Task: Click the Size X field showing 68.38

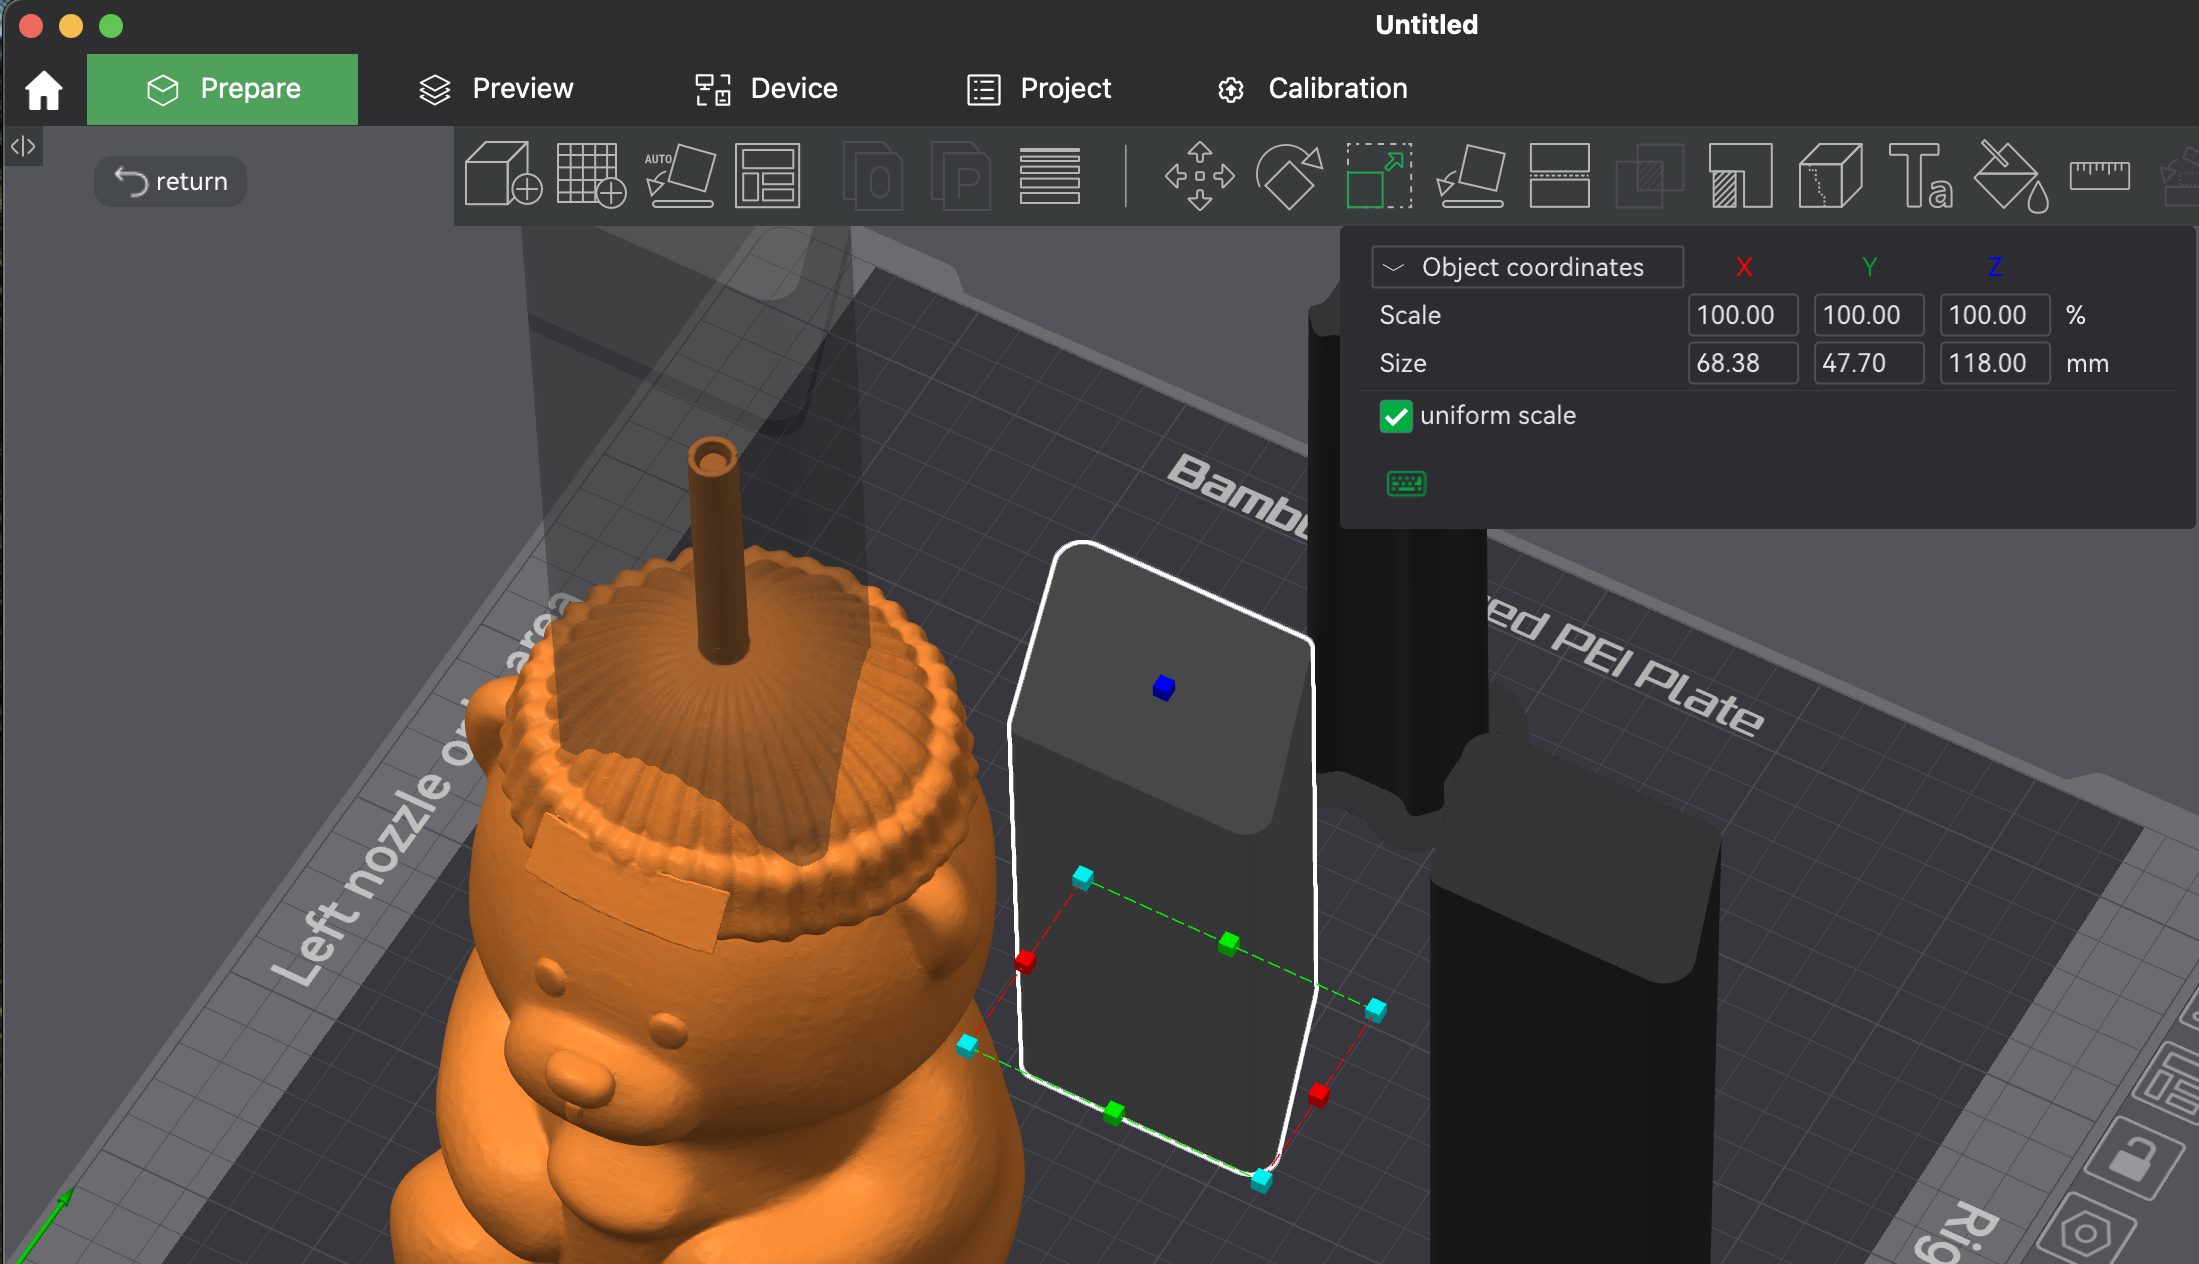Action: (x=1743, y=363)
